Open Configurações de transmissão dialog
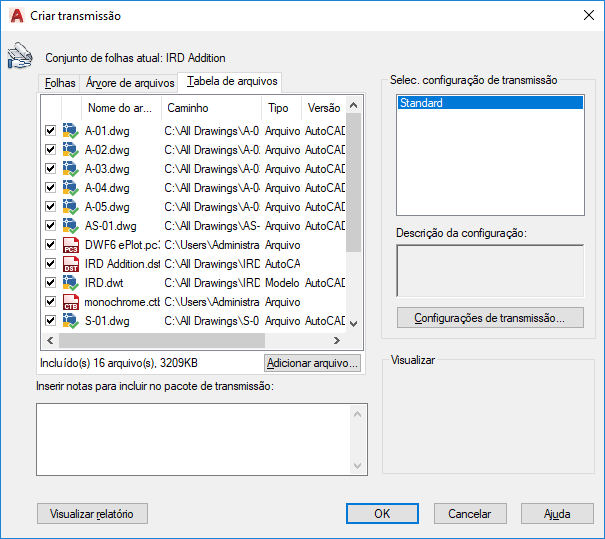 [x=490, y=318]
